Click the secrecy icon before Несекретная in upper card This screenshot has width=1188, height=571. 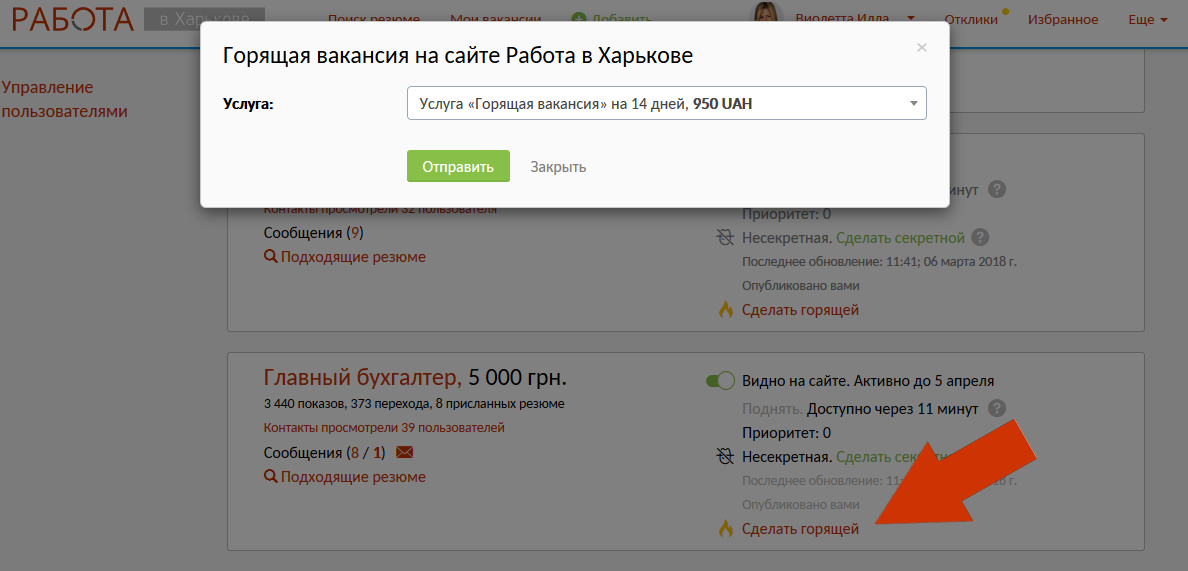pyautogui.click(x=726, y=238)
